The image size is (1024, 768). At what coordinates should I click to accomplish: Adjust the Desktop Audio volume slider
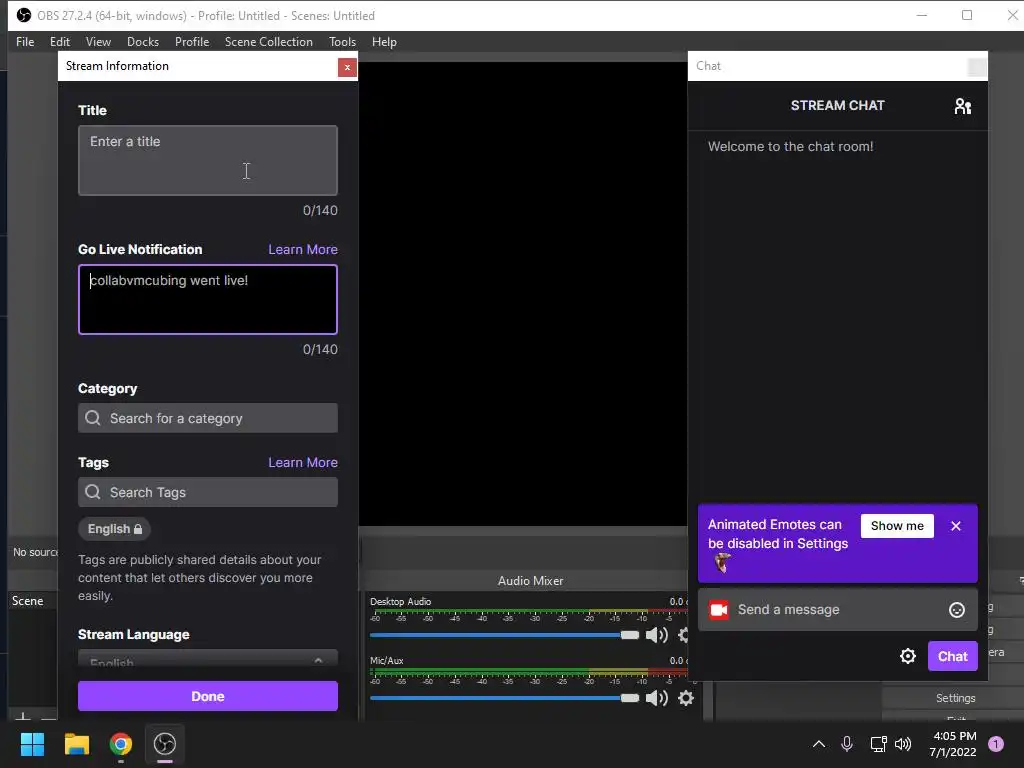504,635
